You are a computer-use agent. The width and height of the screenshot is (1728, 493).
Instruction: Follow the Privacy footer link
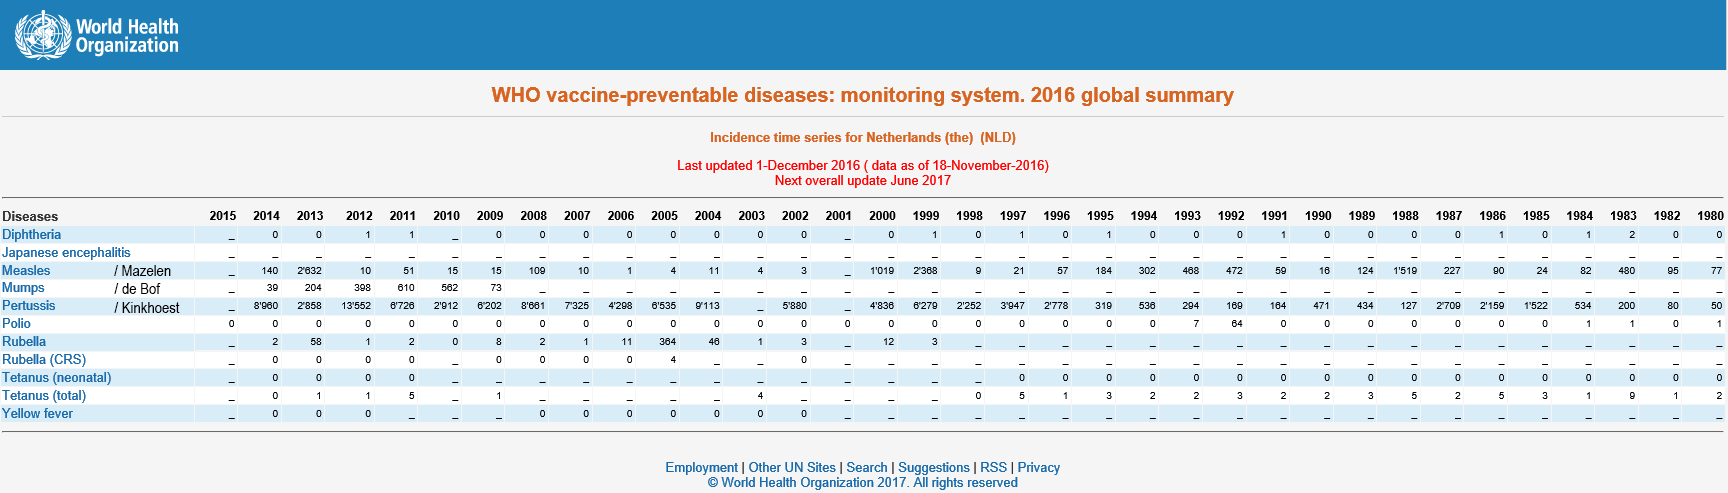click(1039, 467)
